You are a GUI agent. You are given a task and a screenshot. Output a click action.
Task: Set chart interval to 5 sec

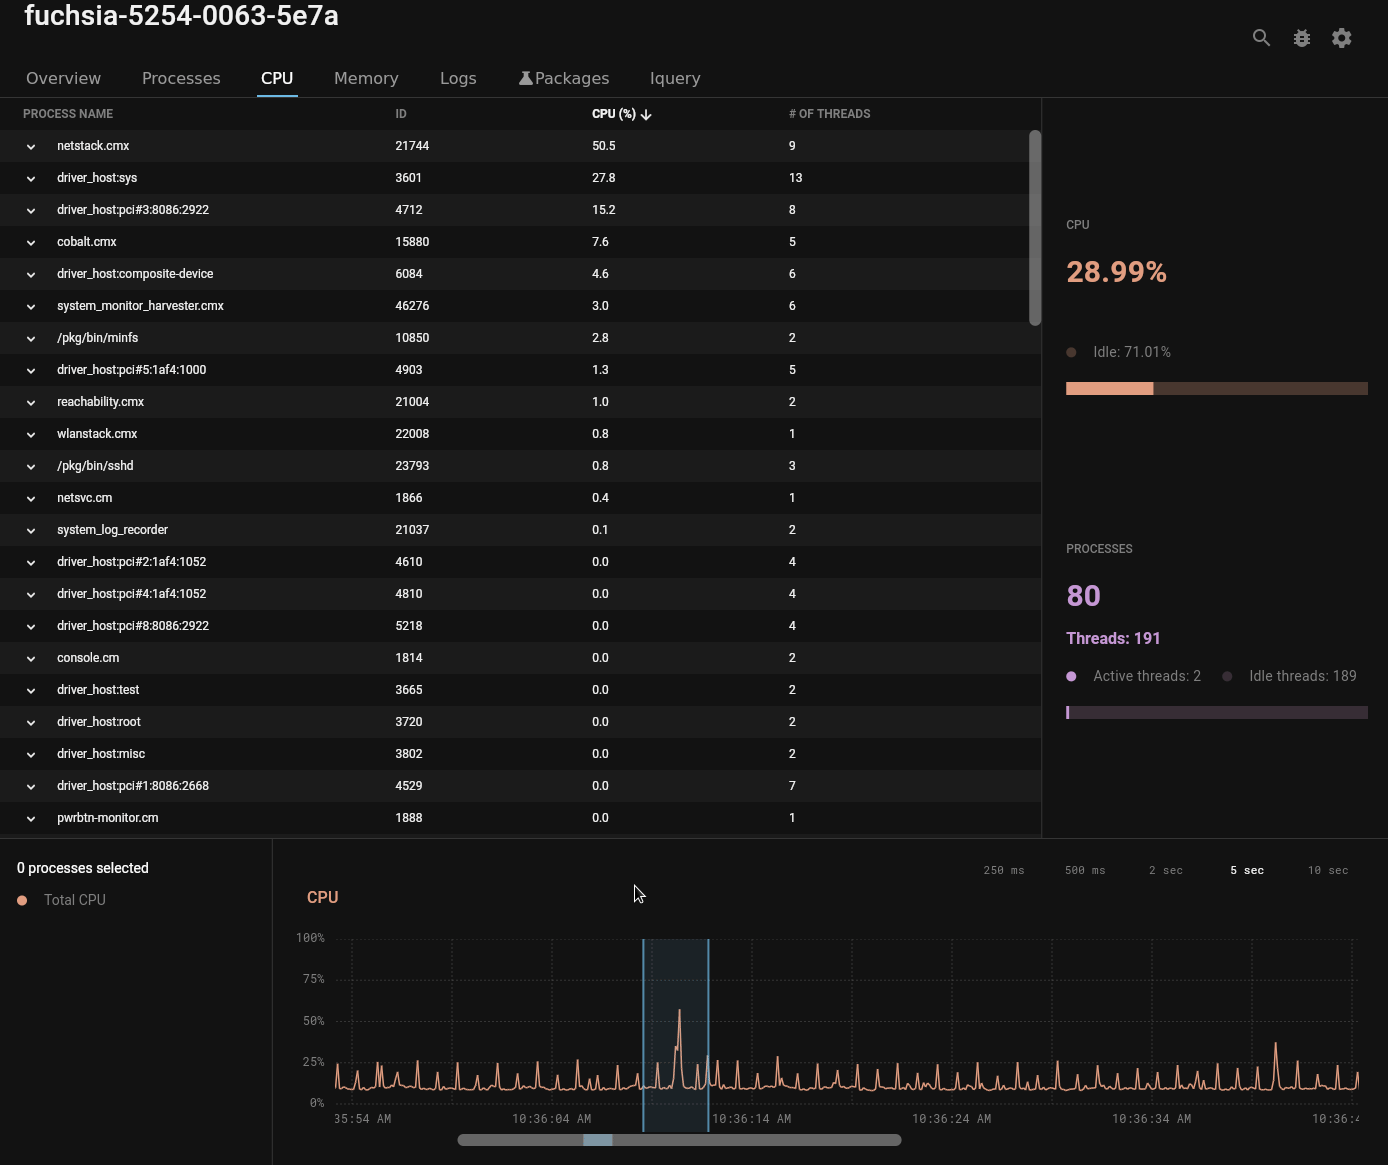click(1247, 871)
